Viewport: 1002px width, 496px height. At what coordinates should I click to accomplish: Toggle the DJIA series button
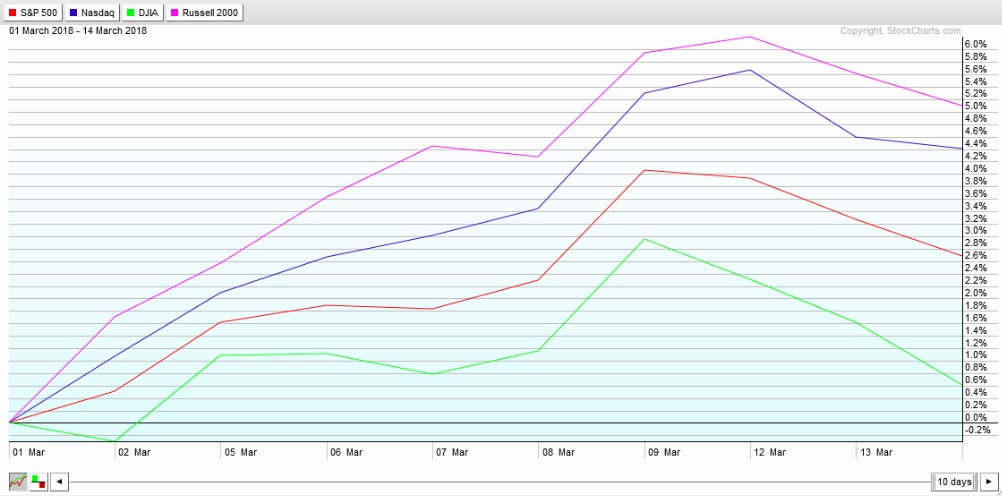click(x=143, y=12)
